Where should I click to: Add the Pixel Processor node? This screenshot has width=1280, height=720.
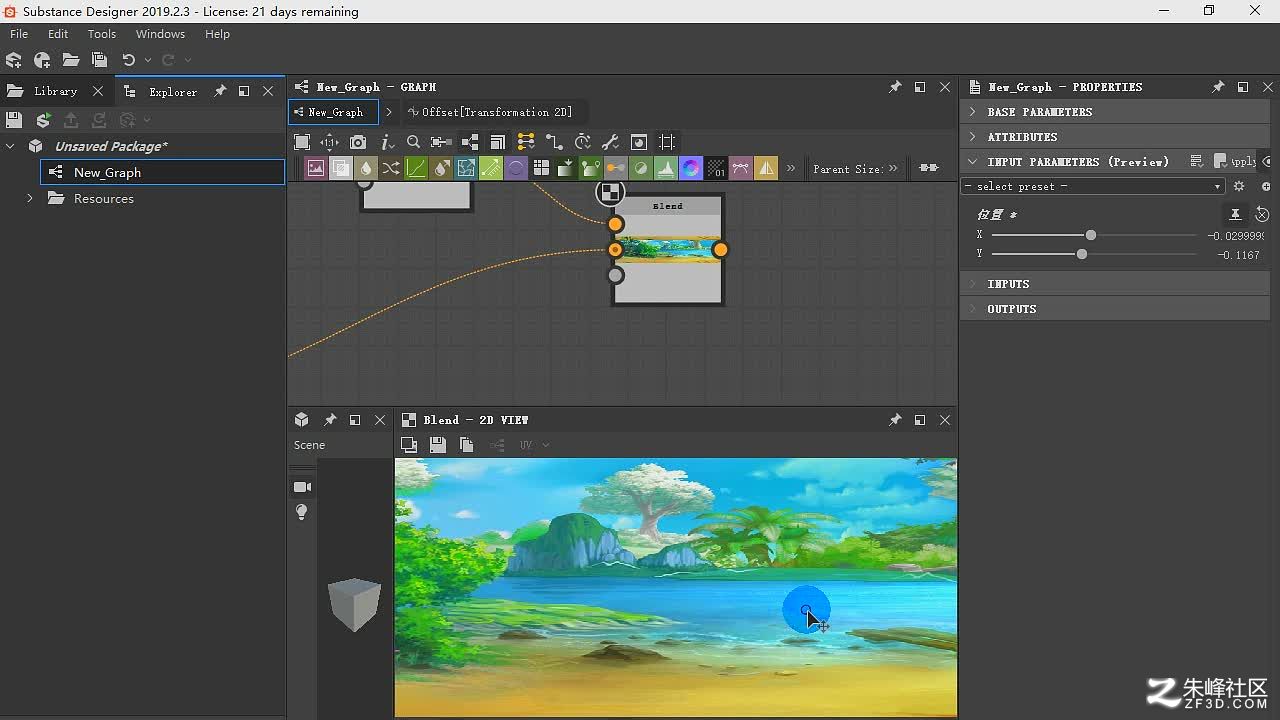click(x=715, y=168)
